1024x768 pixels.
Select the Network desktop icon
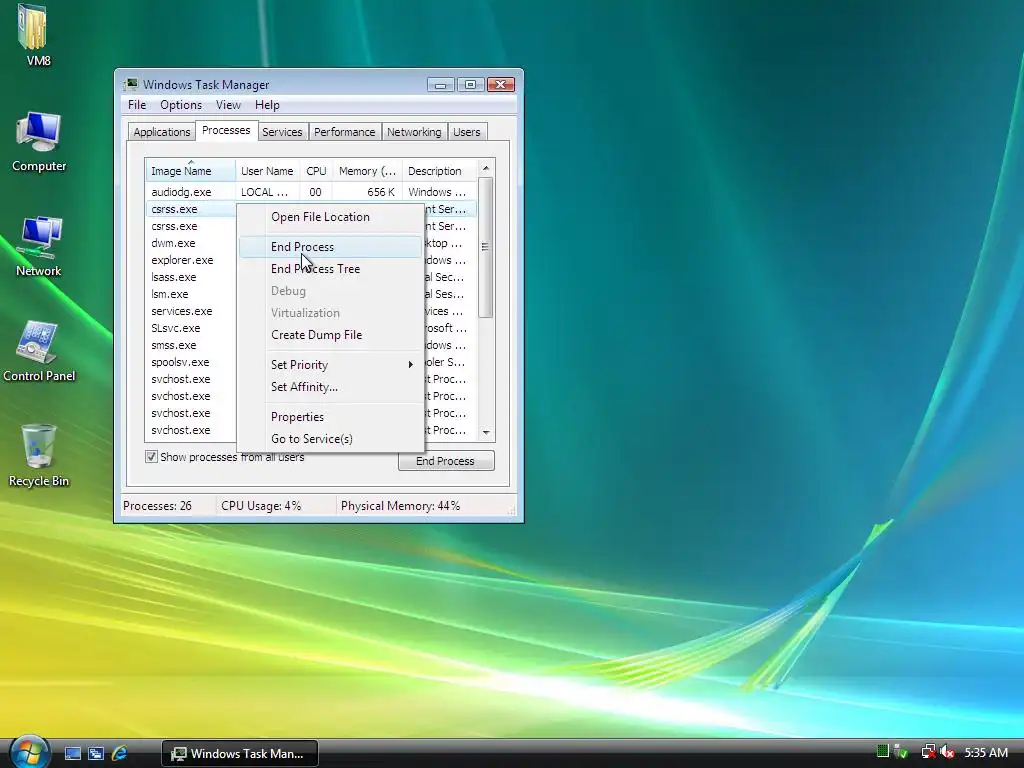tap(39, 246)
